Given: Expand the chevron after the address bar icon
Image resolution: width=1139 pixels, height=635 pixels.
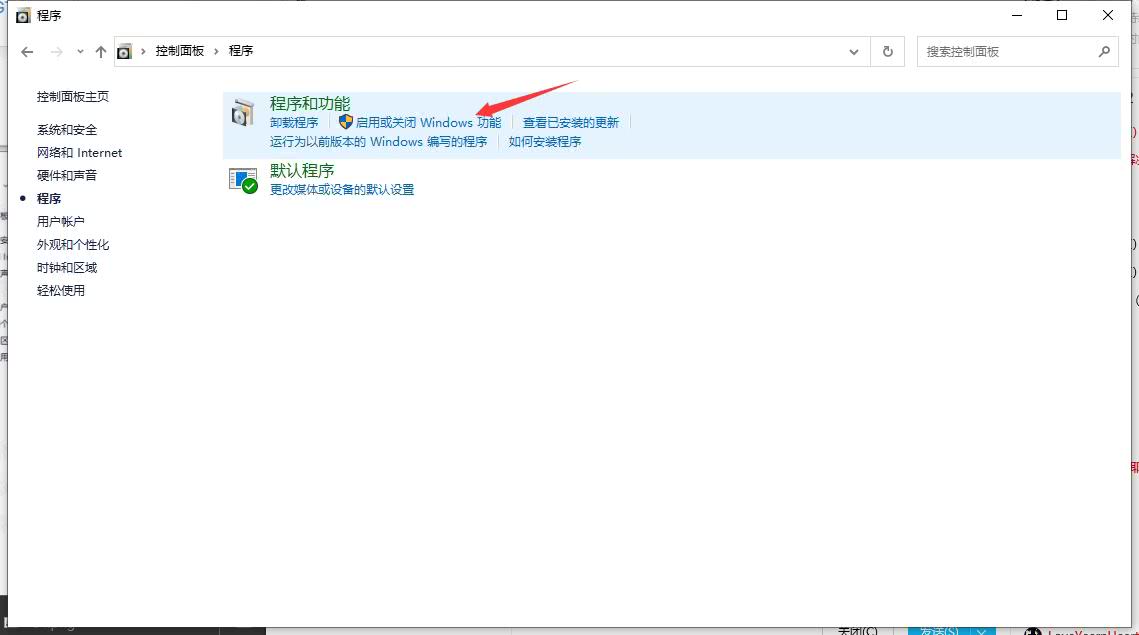Looking at the screenshot, I should (x=143, y=52).
